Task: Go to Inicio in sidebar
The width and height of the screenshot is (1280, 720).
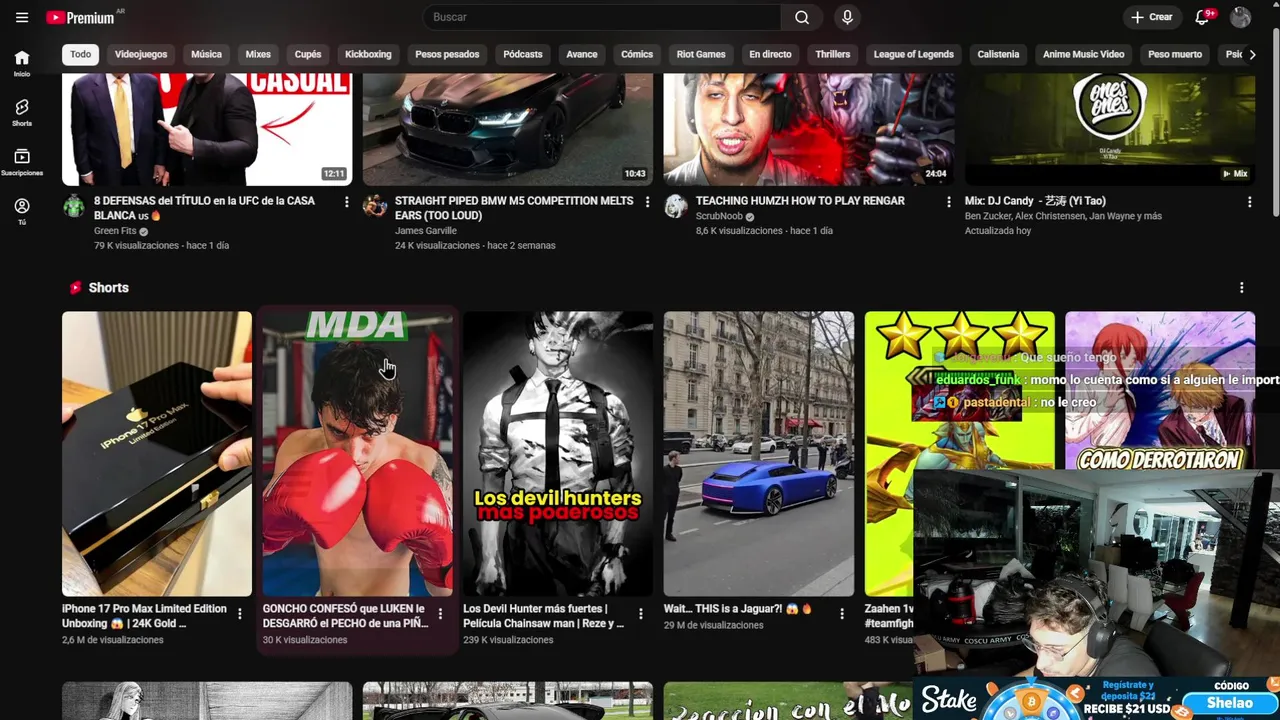Action: pyautogui.click(x=22, y=63)
